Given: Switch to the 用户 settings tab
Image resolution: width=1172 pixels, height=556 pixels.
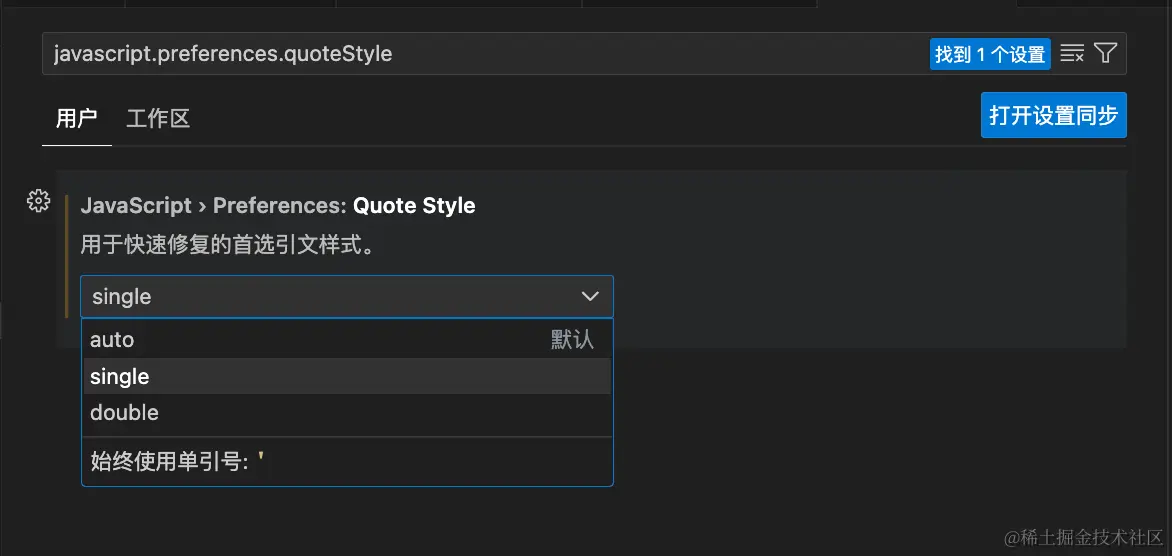Looking at the screenshot, I should pos(76,119).
